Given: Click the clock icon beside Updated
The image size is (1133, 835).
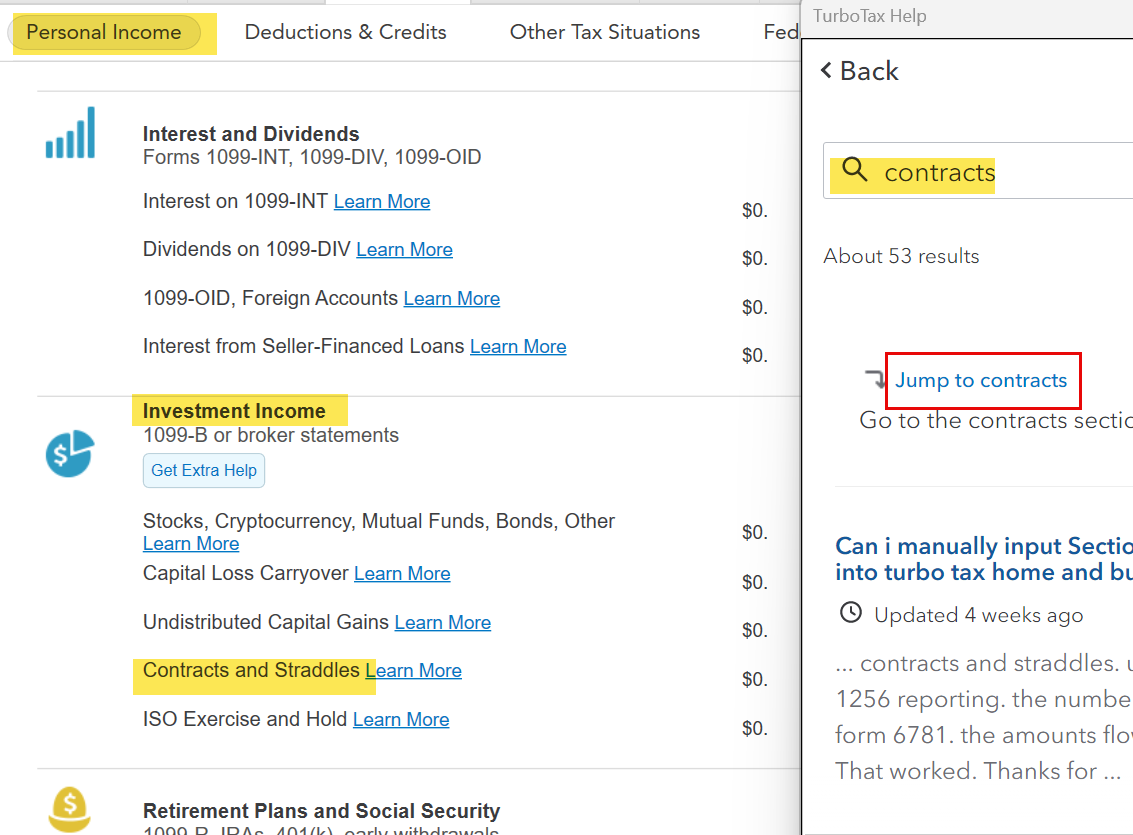Looking at the screenshot, I should (850, 613).
